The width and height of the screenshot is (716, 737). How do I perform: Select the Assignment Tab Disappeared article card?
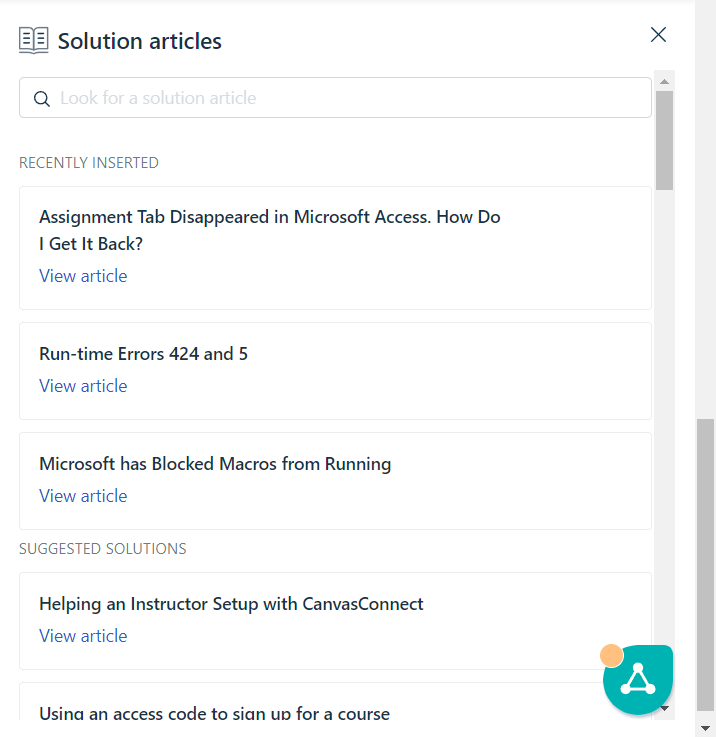(x=335, y=248)
